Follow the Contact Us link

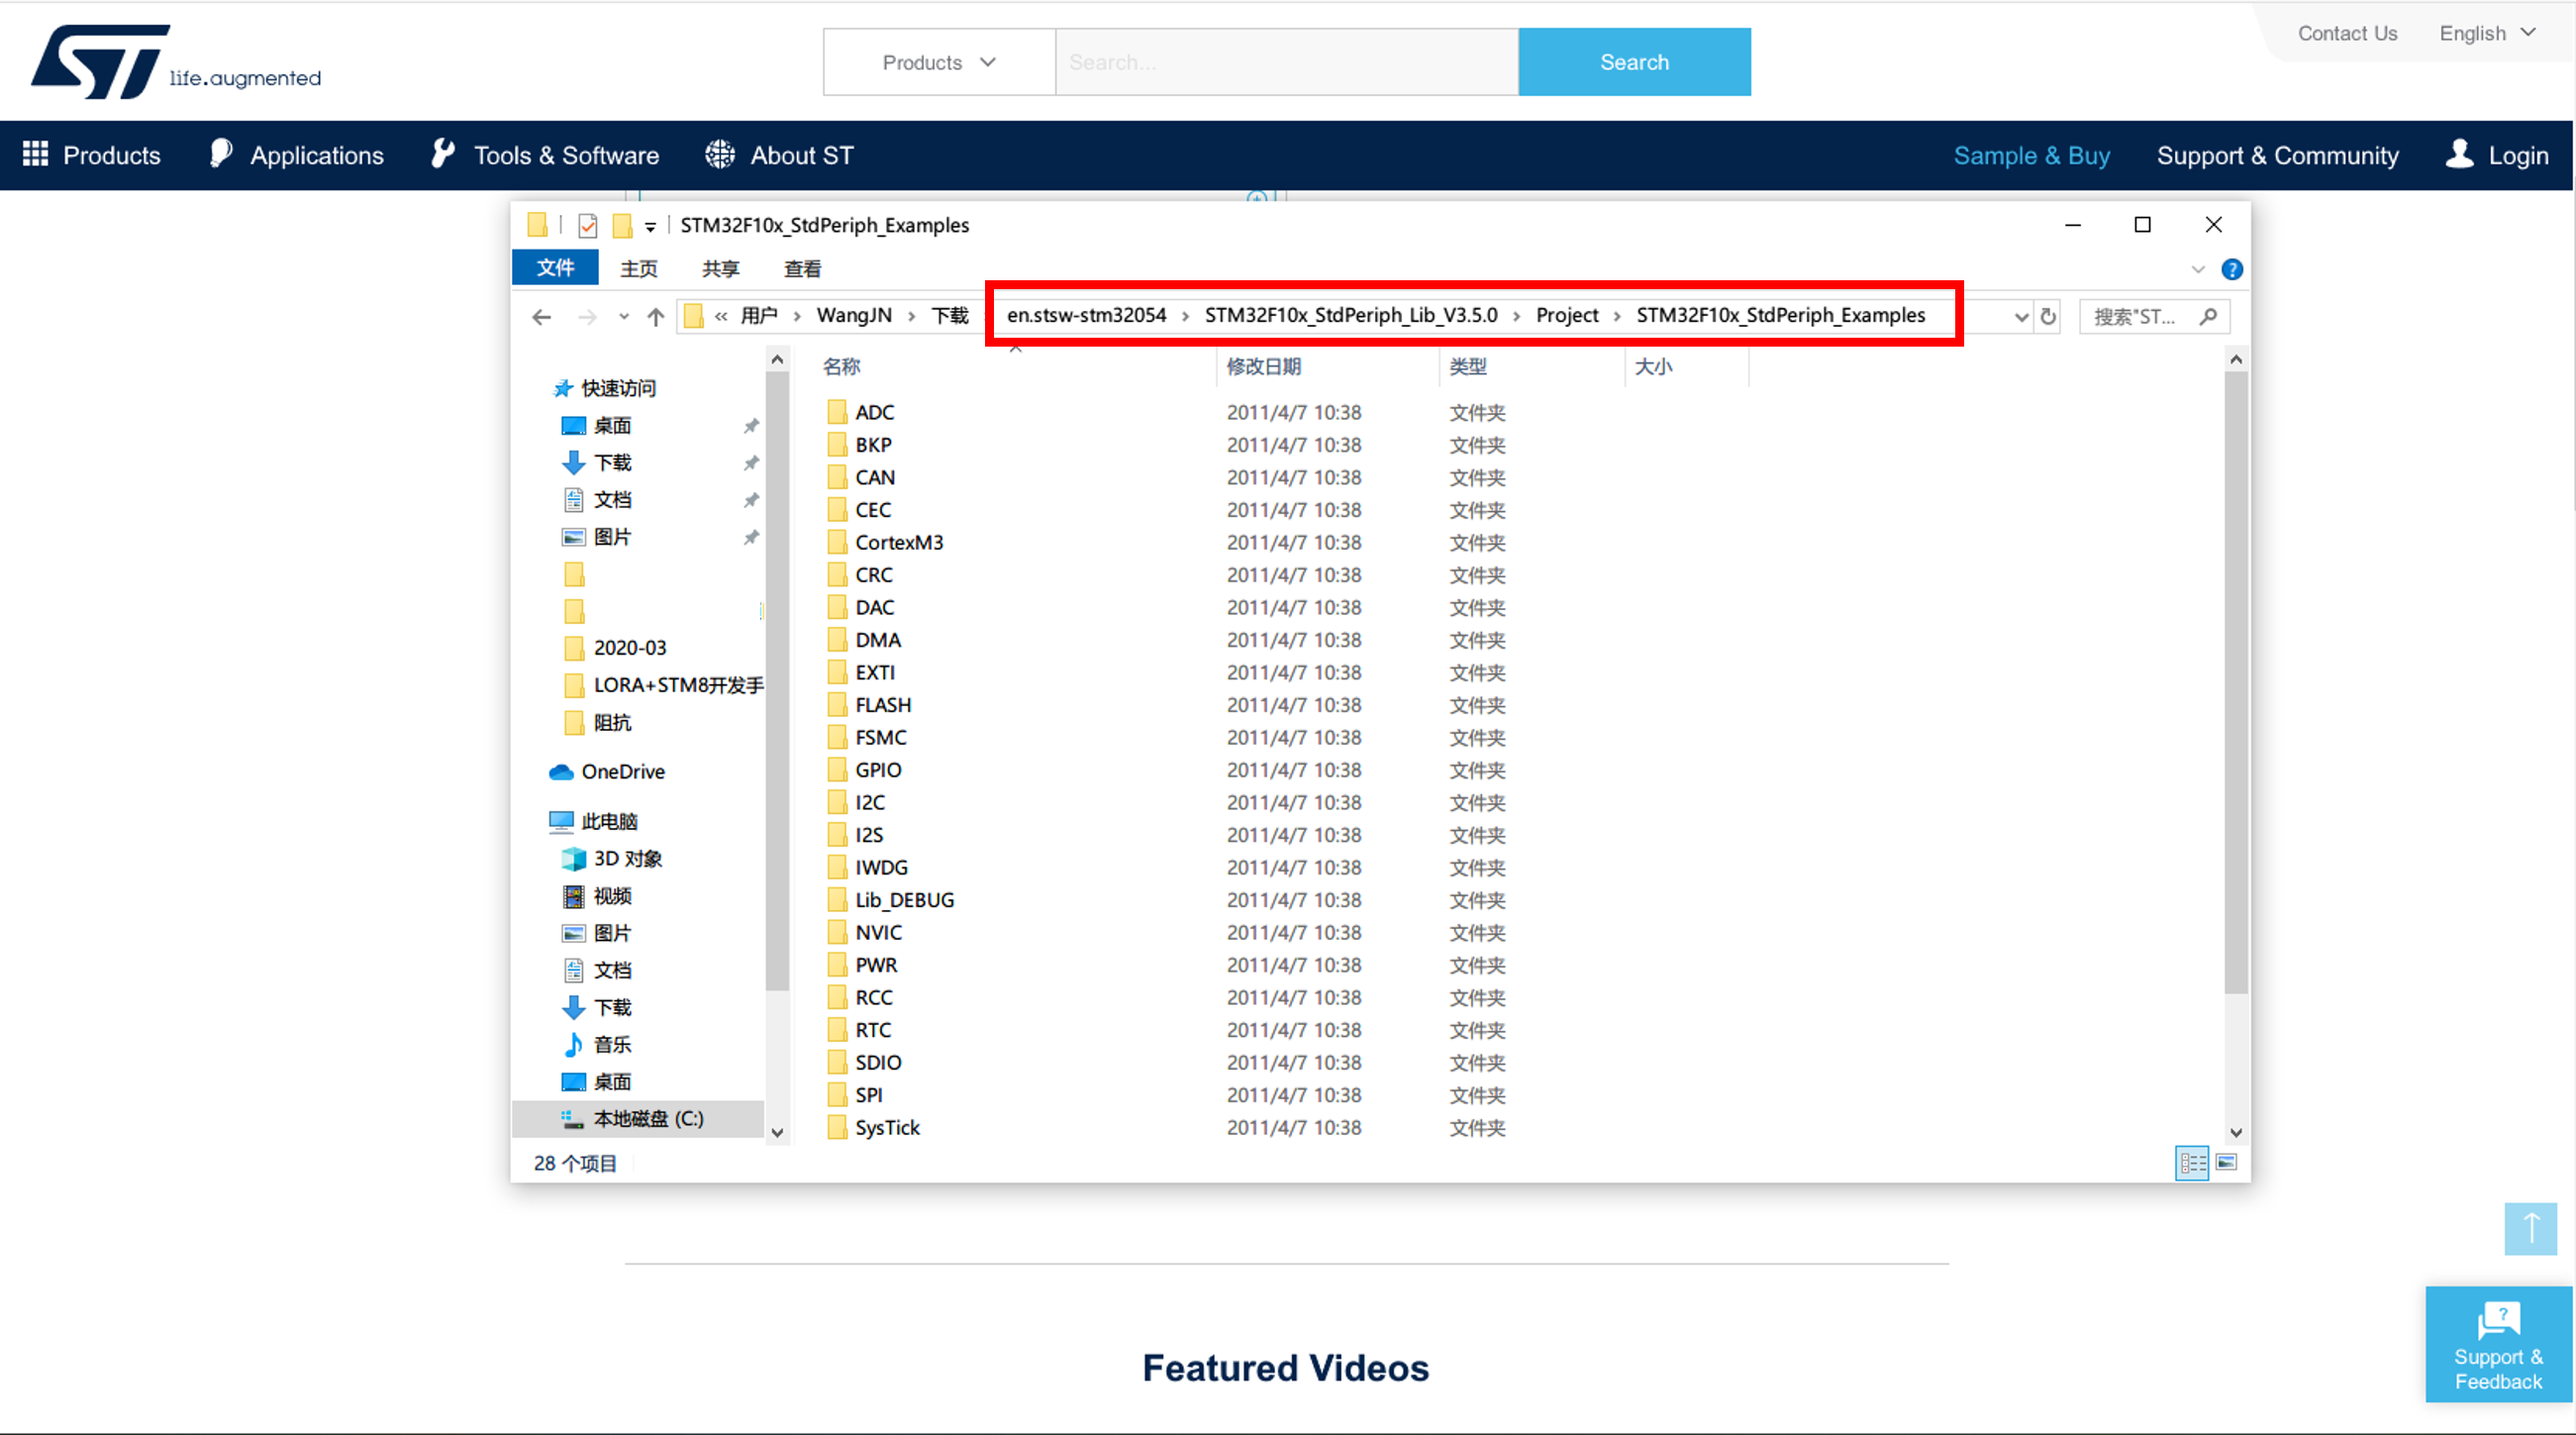click(x=2346, y=33)
